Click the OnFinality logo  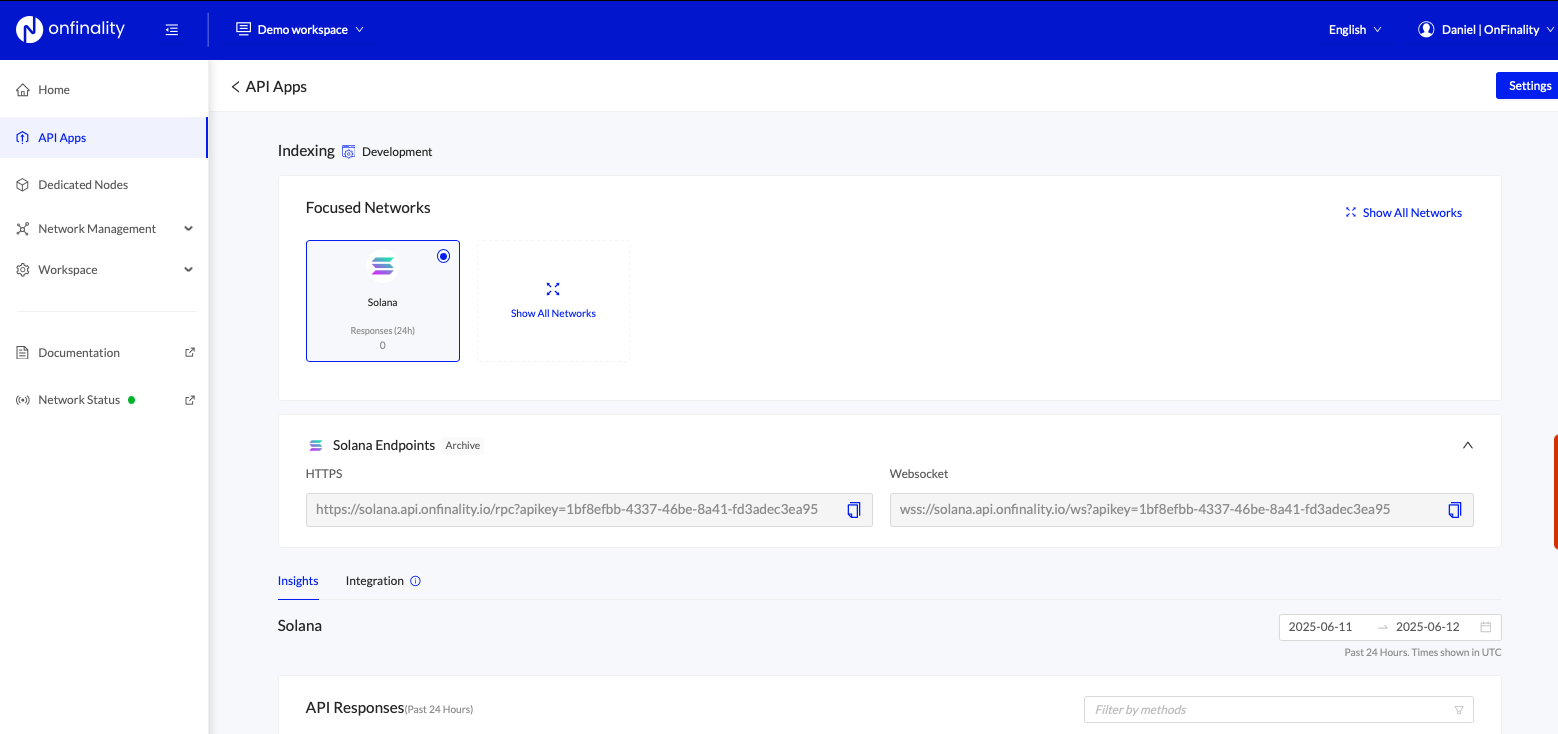[x=70, y=29]
